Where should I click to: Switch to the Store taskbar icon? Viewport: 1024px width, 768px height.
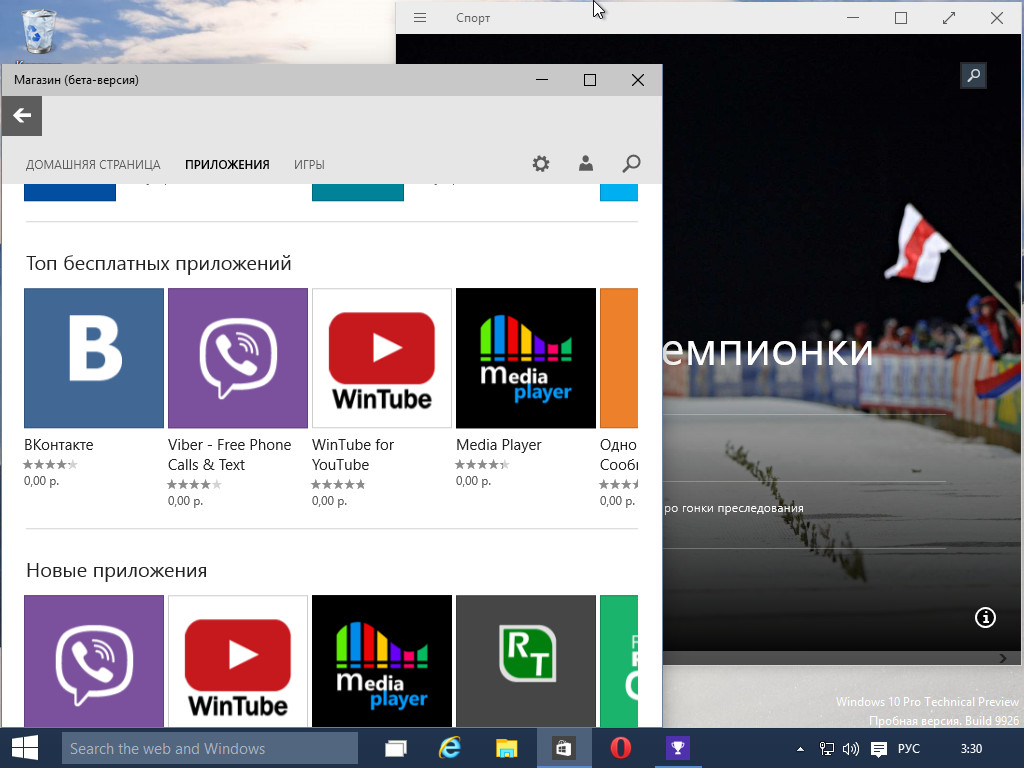click(x=563, y=748)
